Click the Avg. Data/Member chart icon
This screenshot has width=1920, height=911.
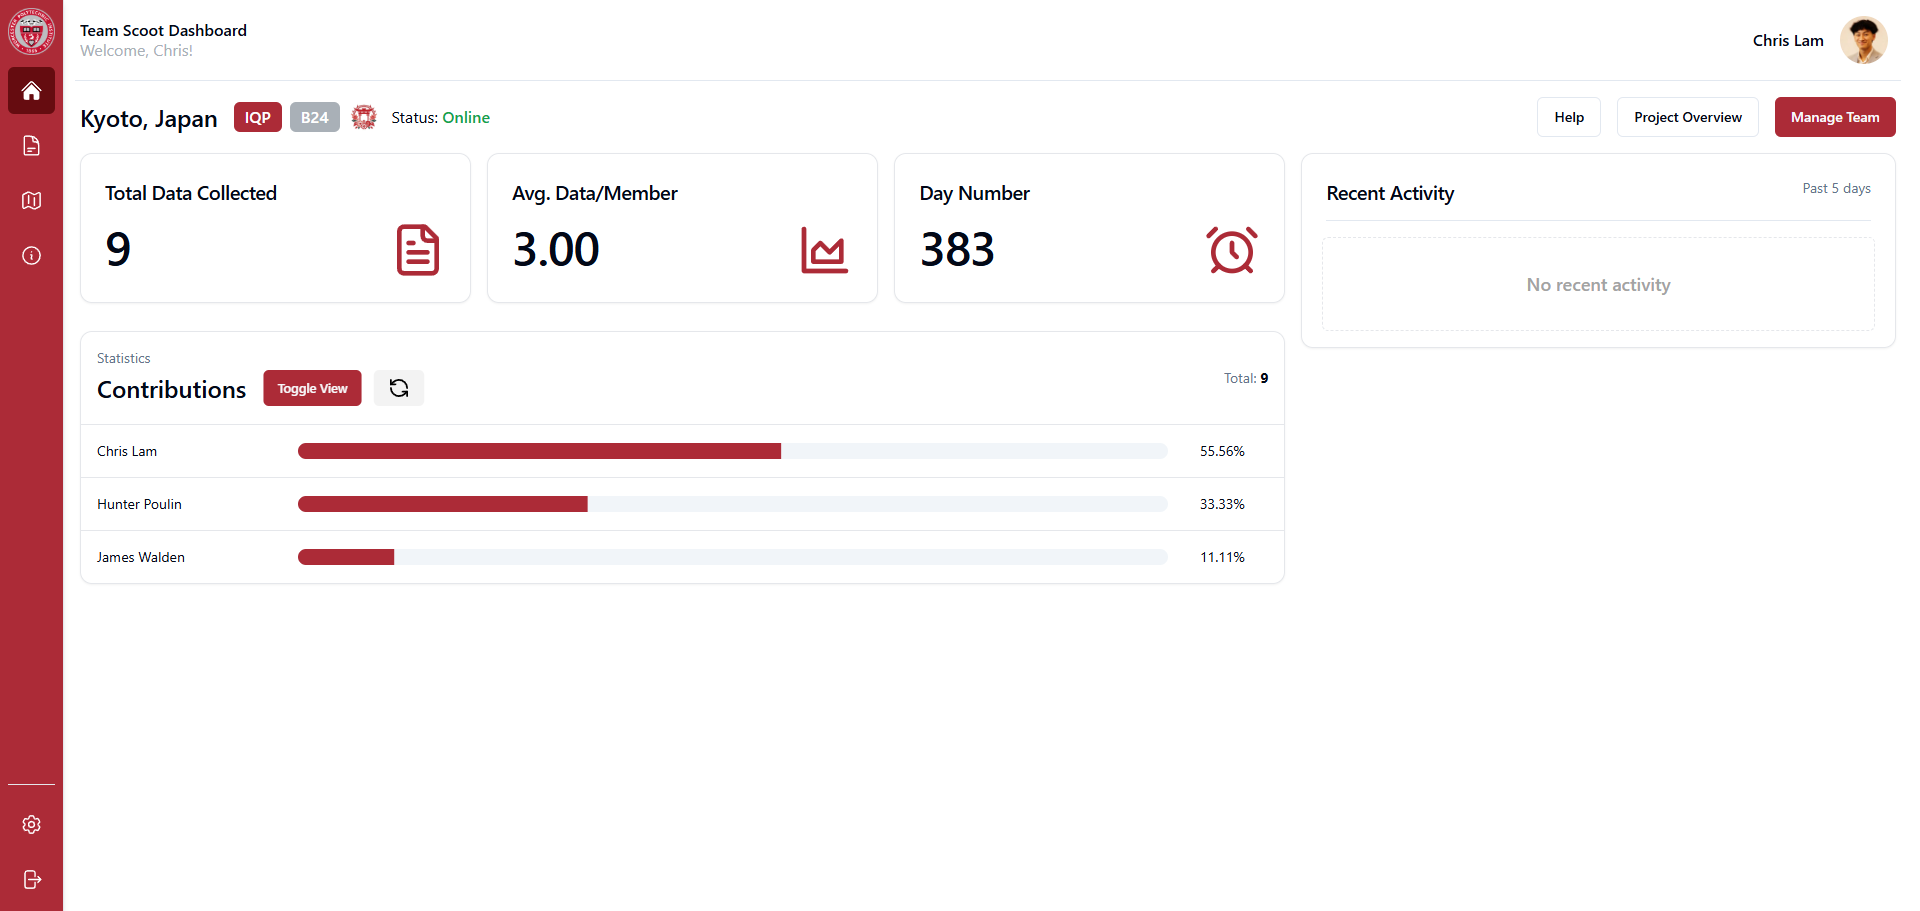[x=824, y=250]
